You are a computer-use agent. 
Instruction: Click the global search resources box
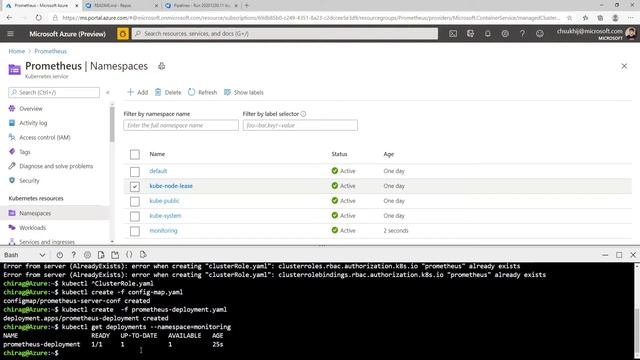coord(285,33)
